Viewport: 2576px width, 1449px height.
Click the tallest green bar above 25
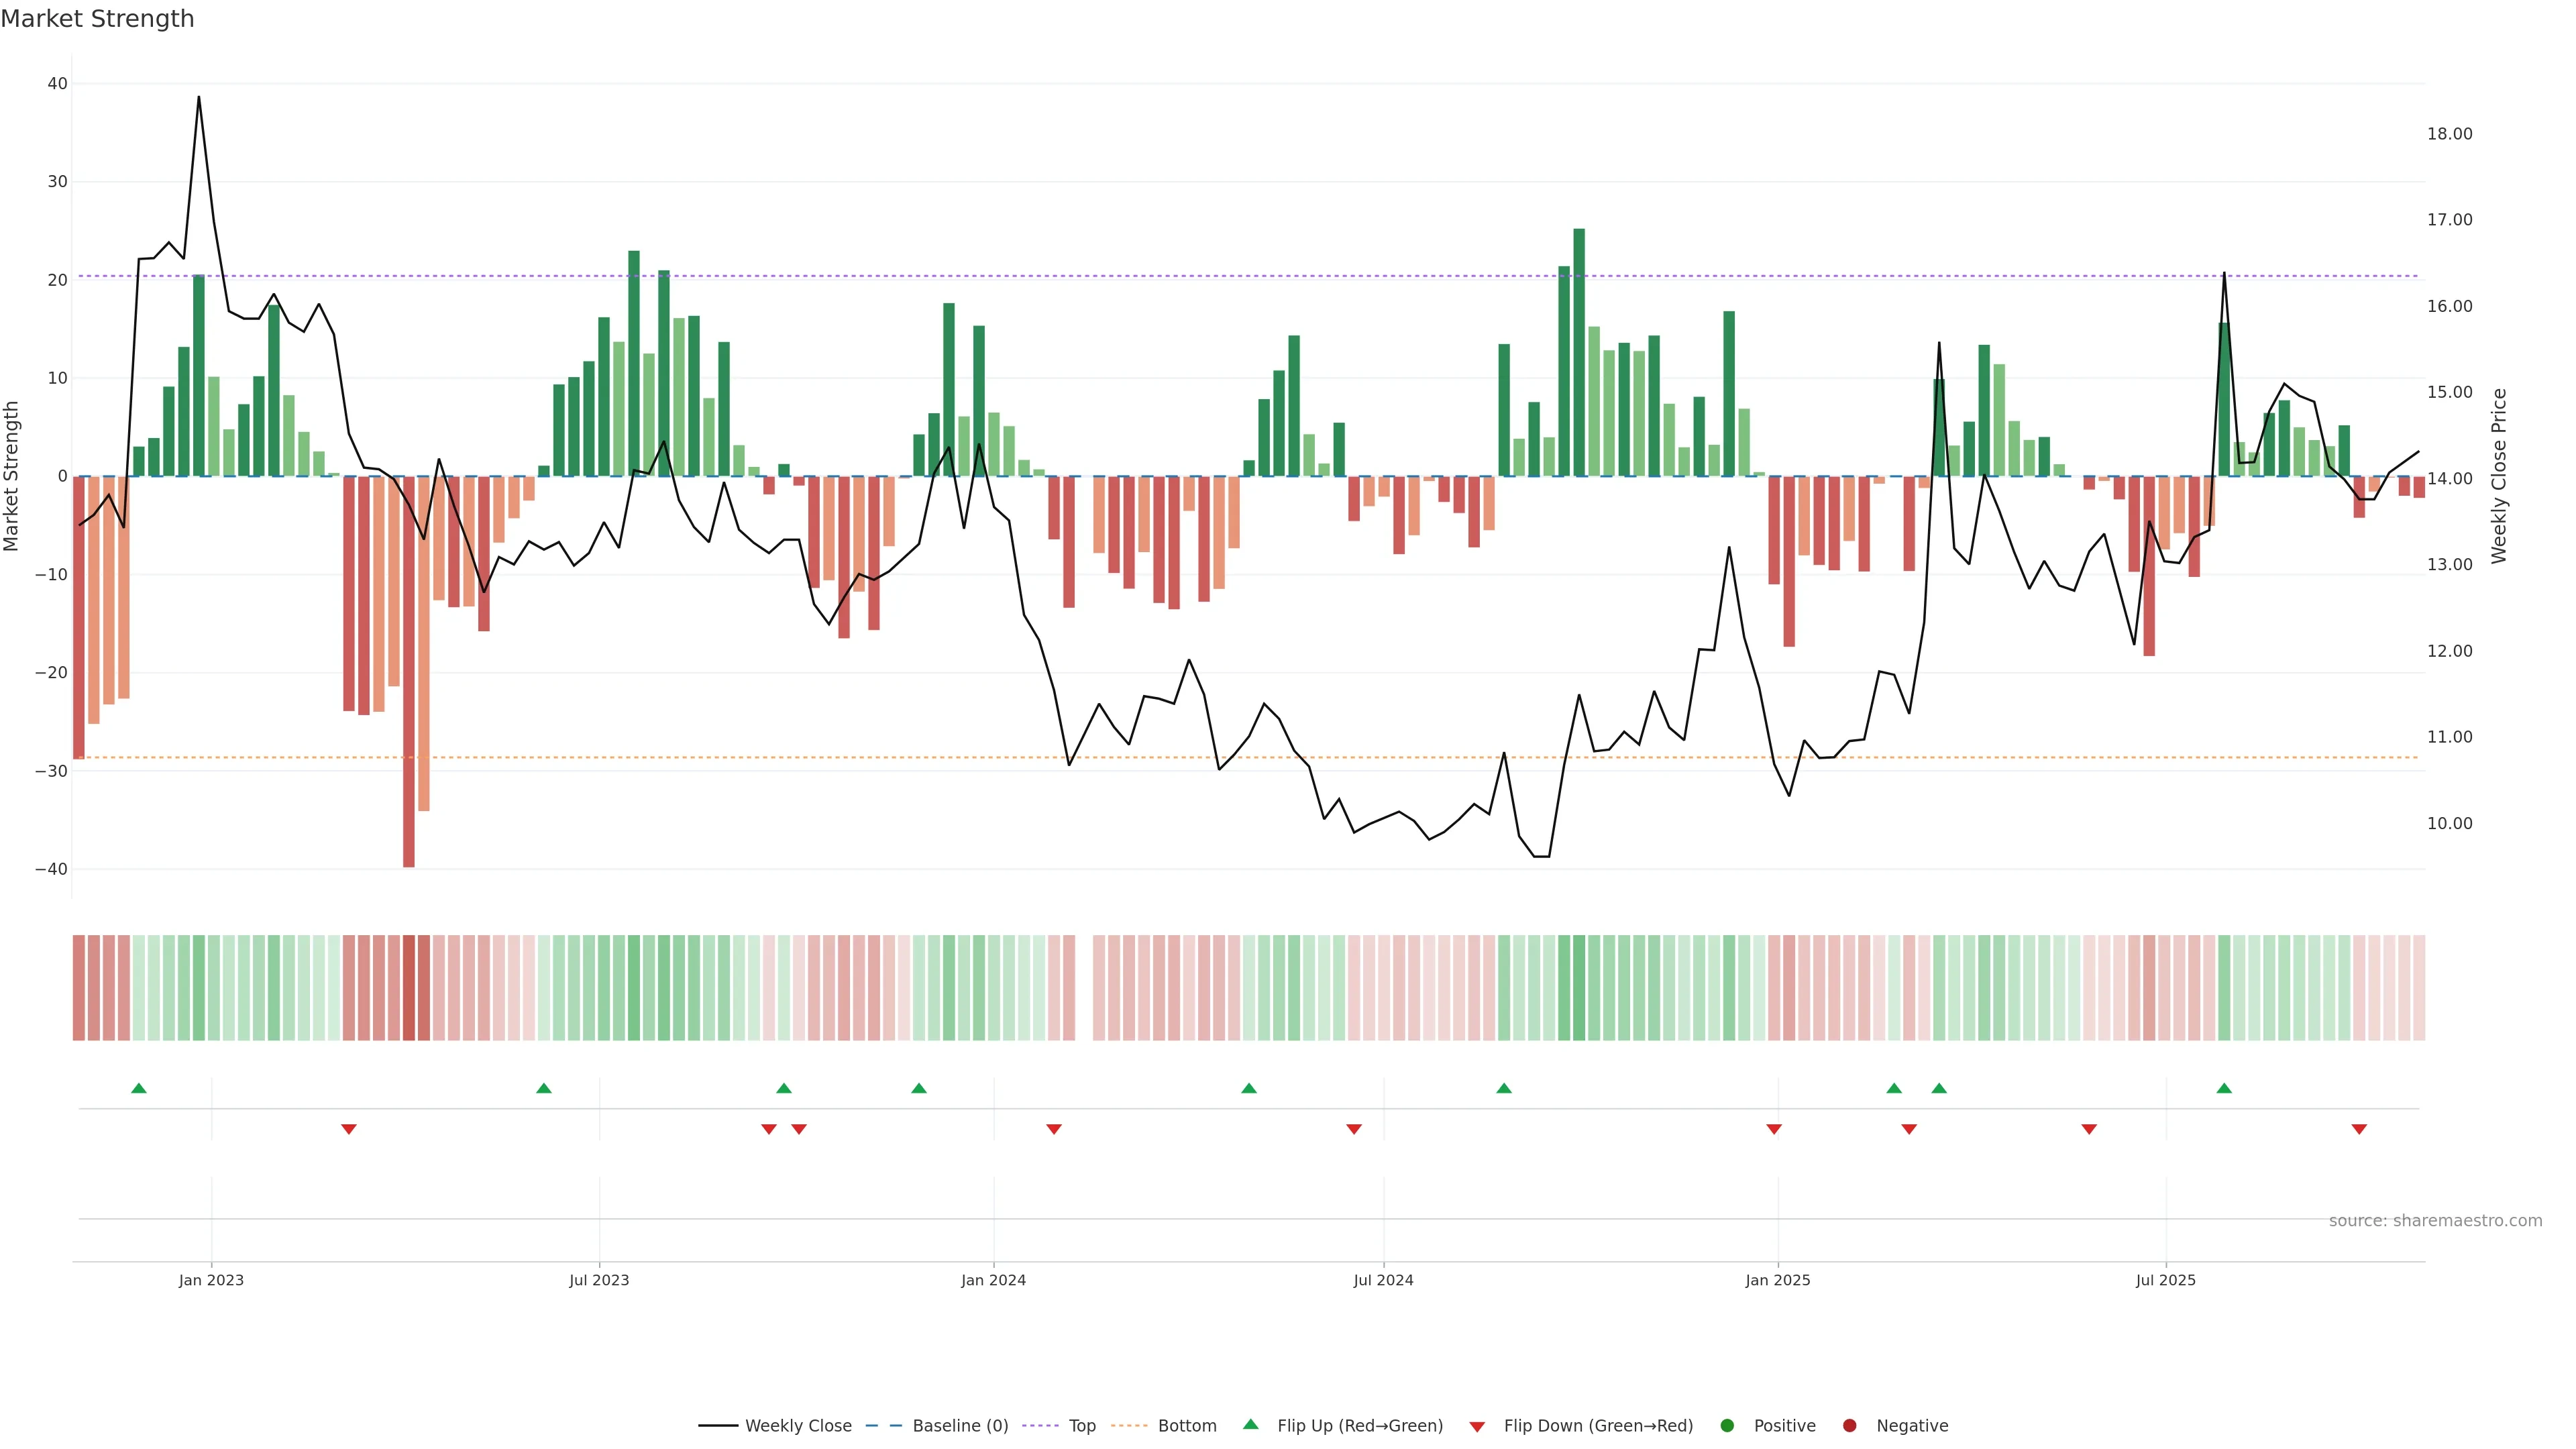1579,352
